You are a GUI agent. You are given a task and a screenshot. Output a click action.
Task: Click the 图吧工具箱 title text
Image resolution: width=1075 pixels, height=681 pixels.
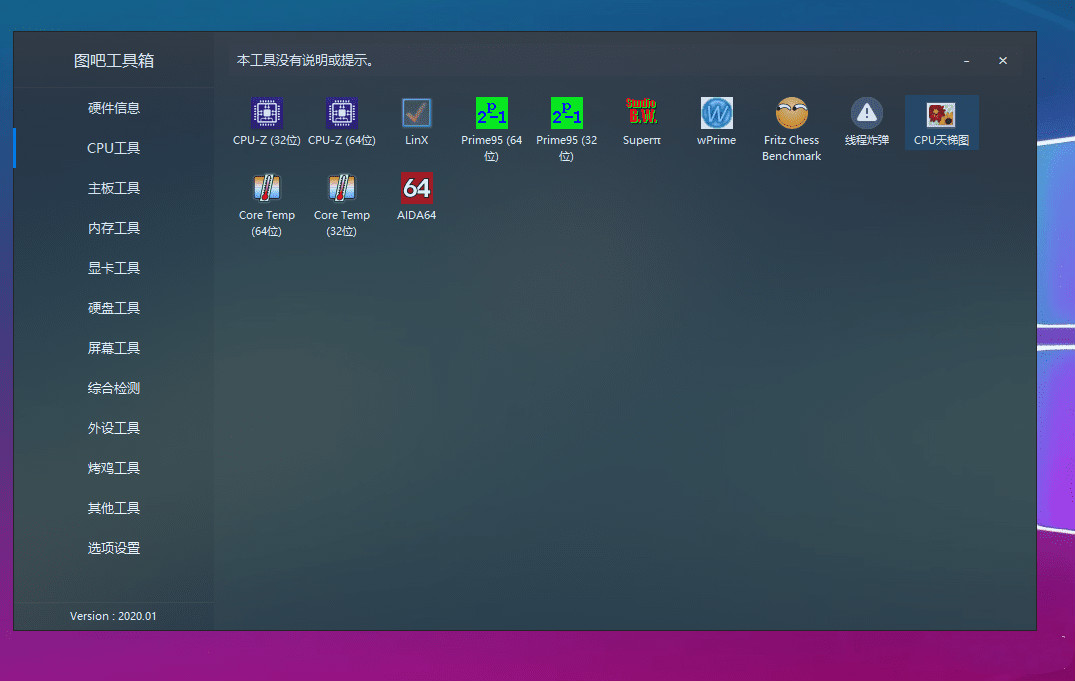114,60
